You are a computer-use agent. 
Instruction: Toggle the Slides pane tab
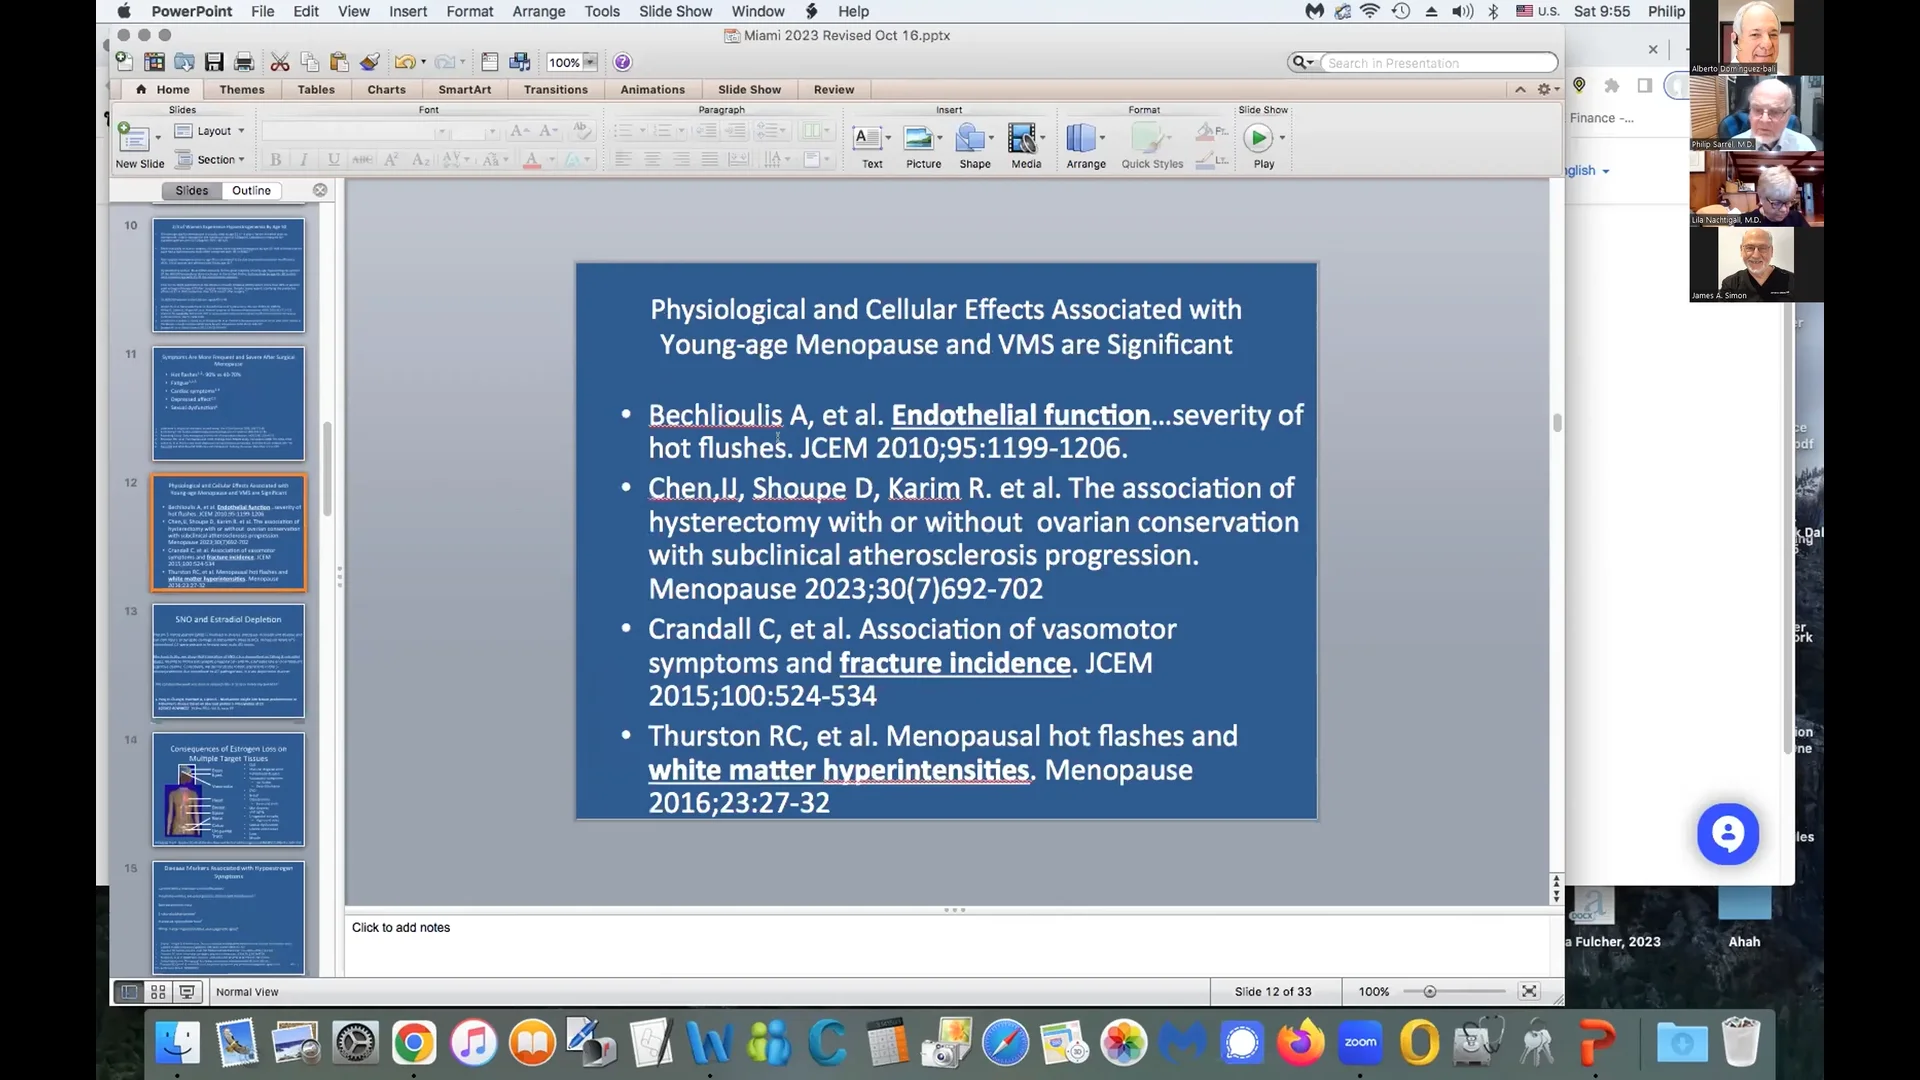192,190
